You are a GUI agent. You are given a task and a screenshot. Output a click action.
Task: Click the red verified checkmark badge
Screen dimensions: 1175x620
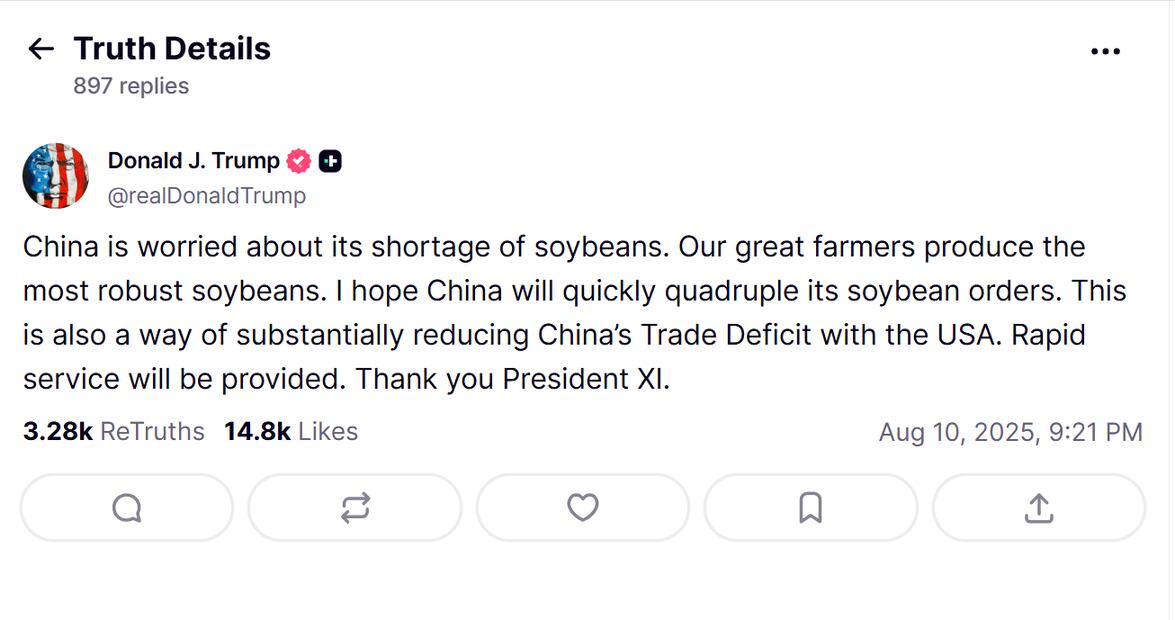(299, 161)
